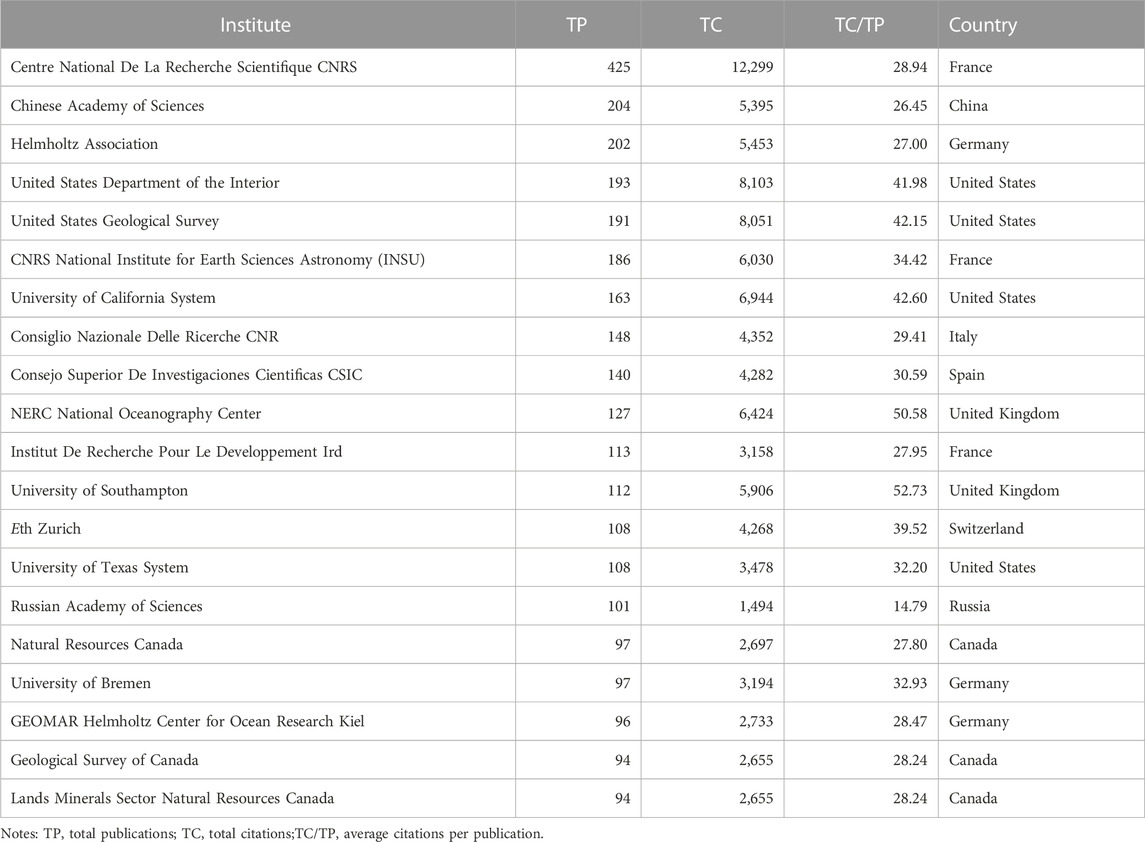Viewport: 1145px width, 842px height.
Task: Select TC/TP value 32.93
Action: coord(910,683)
